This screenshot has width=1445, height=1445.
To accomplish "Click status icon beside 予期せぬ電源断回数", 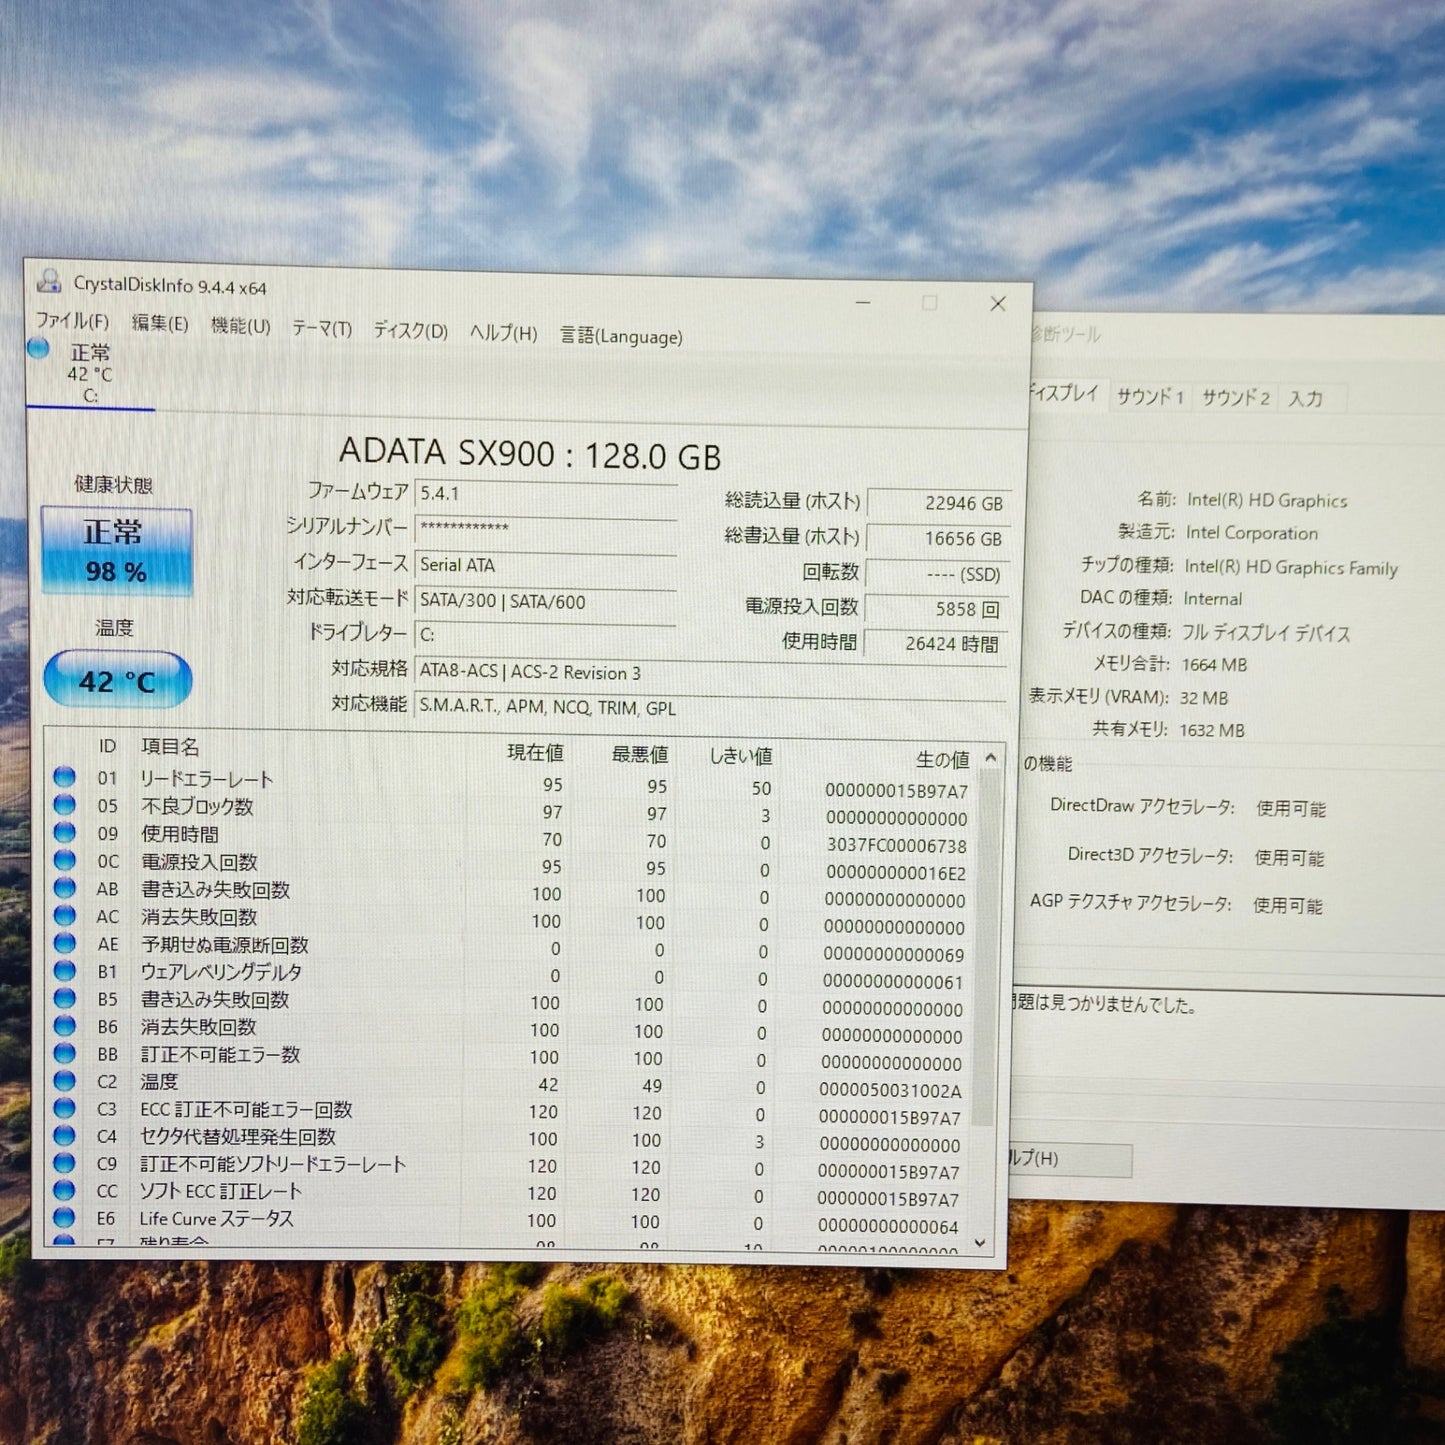I will coord(64,945).
